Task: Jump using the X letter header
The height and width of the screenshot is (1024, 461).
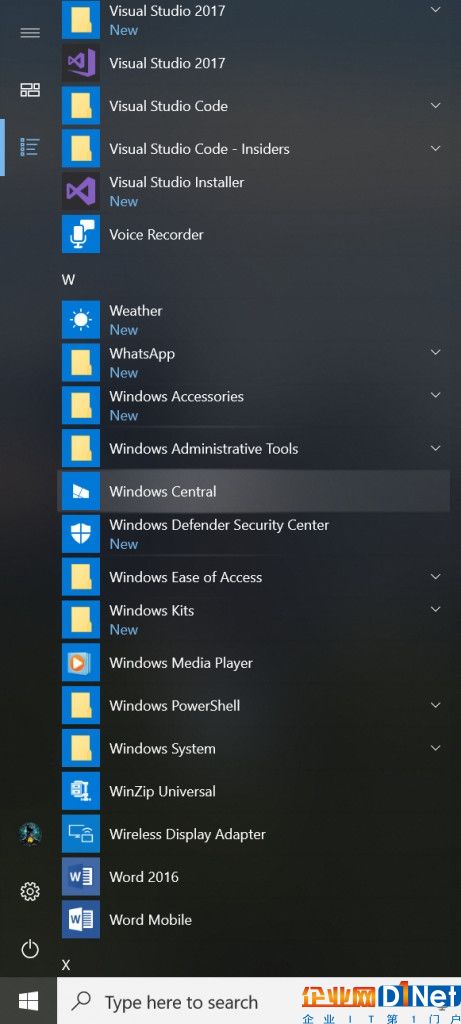Action: (x=66, y=965)
